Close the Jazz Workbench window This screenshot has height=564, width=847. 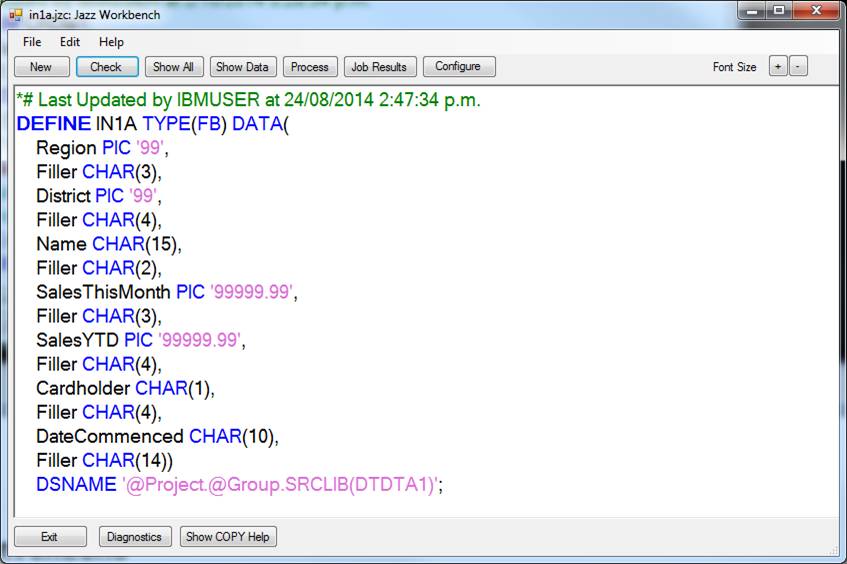coord(817,11)
